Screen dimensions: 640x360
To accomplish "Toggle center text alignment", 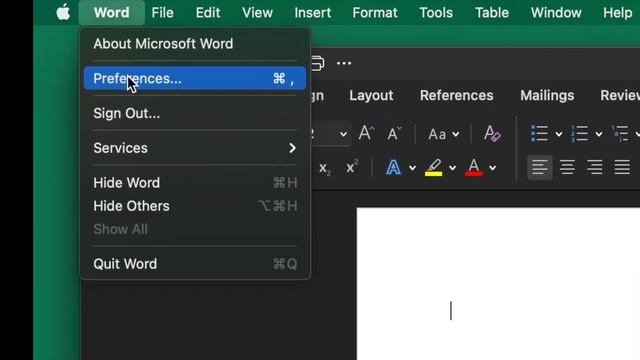I will coord(567,167).
